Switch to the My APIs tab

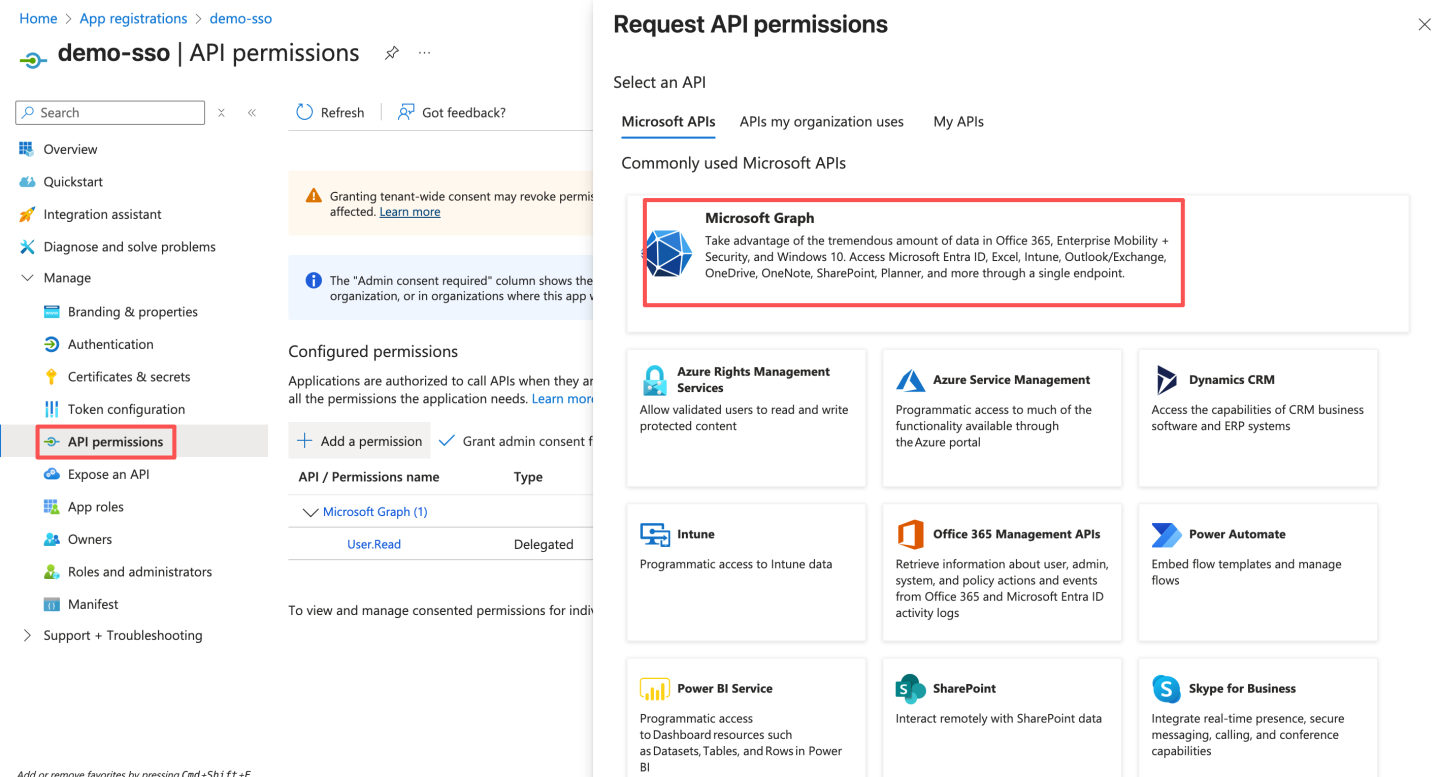tap(958, 122)
